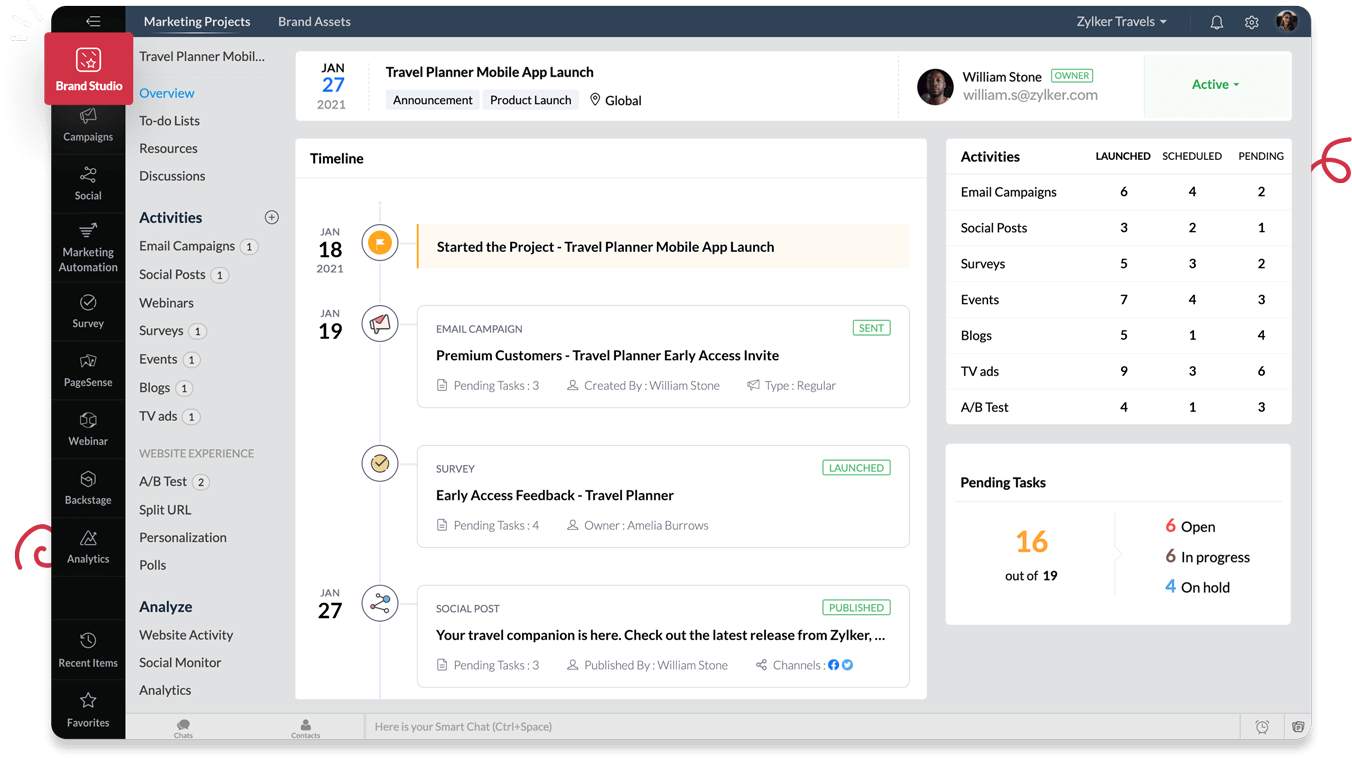
Task: Click the Open pending tasks count
Action: point(1190,527)
